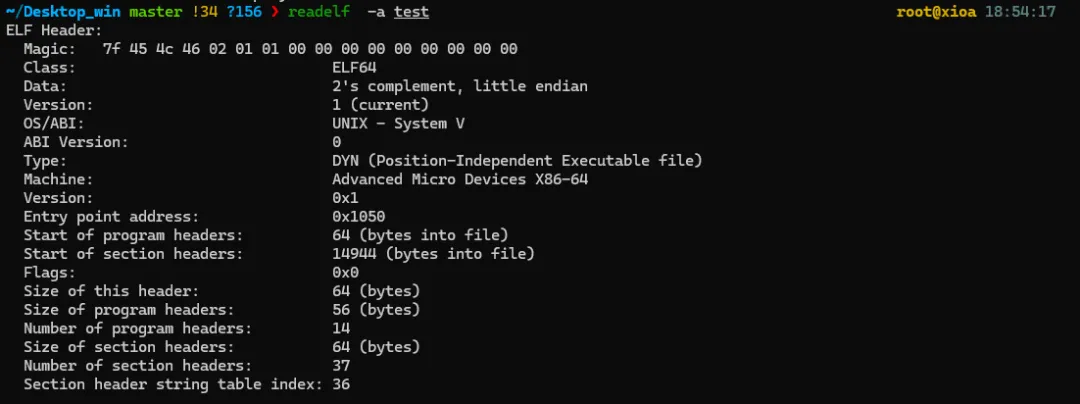Click the DYN (Position-Independent Executable file) text
1080x404 pixels.
pyautogui.click(x=517, y=160)
